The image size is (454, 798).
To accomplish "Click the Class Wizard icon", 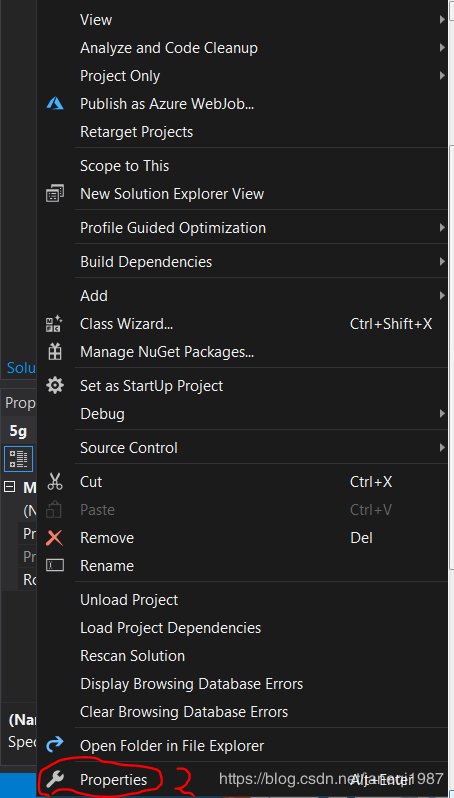I will 54,324.
